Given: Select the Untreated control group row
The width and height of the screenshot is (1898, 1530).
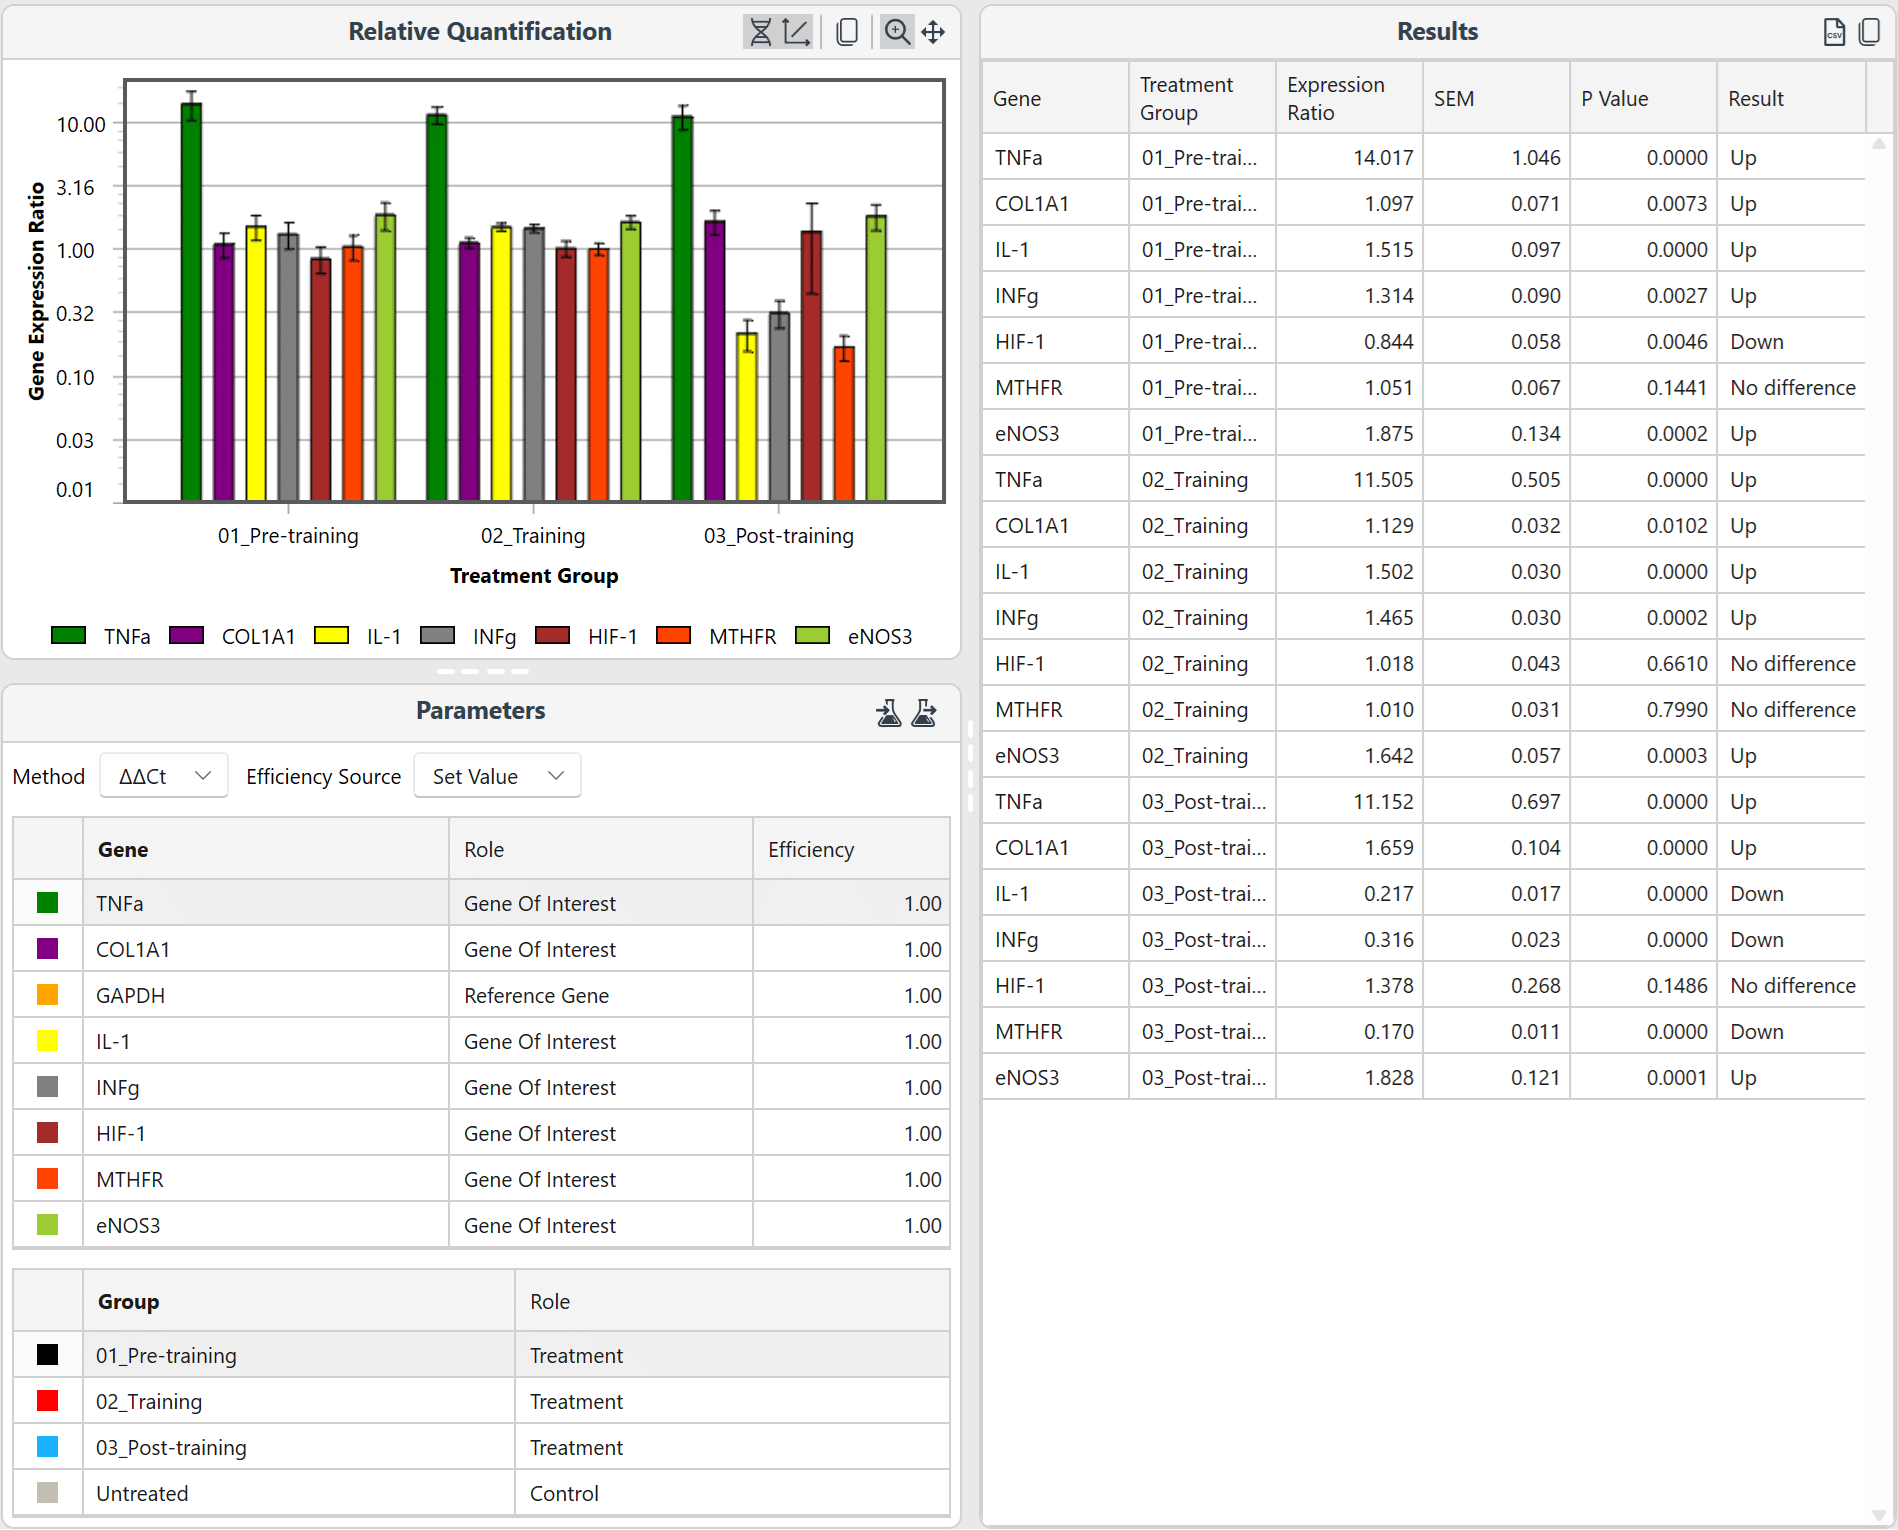Looking at the screenshot, I should [x=300, y=1493].
